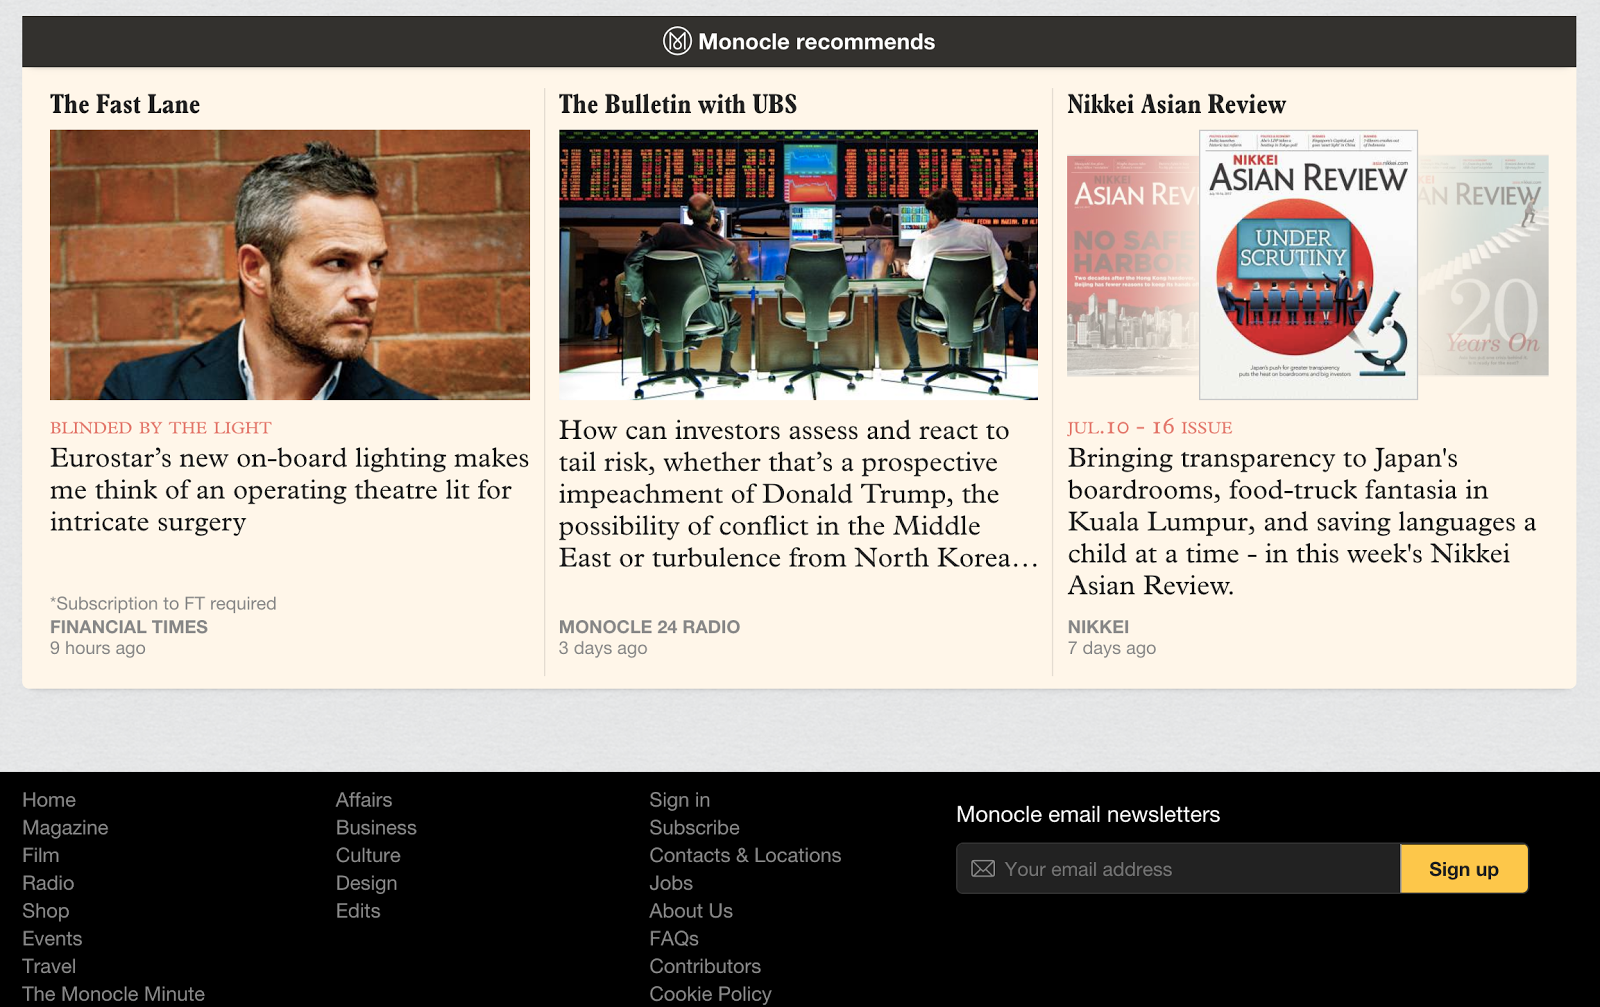Open the Eurostar on-board lighting article headline

(x=289, y=490)
